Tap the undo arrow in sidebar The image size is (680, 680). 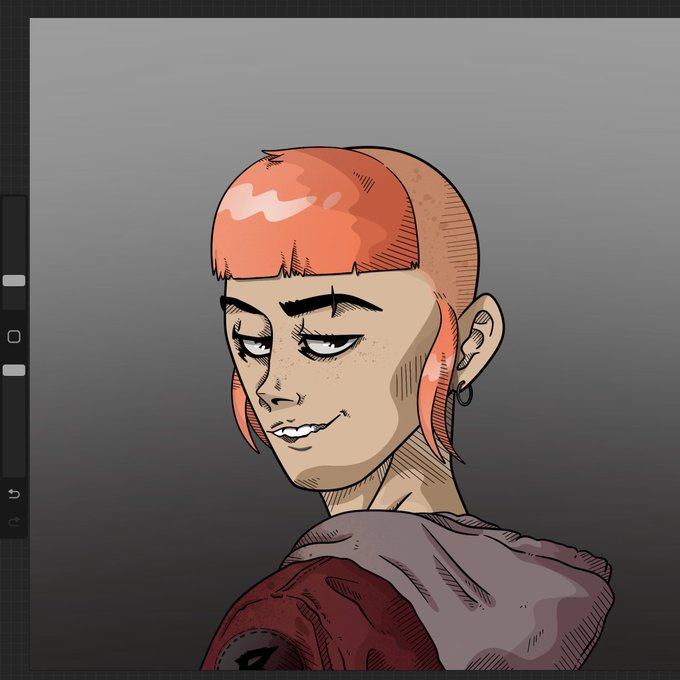pyautogui.click(x=14, y=494)
